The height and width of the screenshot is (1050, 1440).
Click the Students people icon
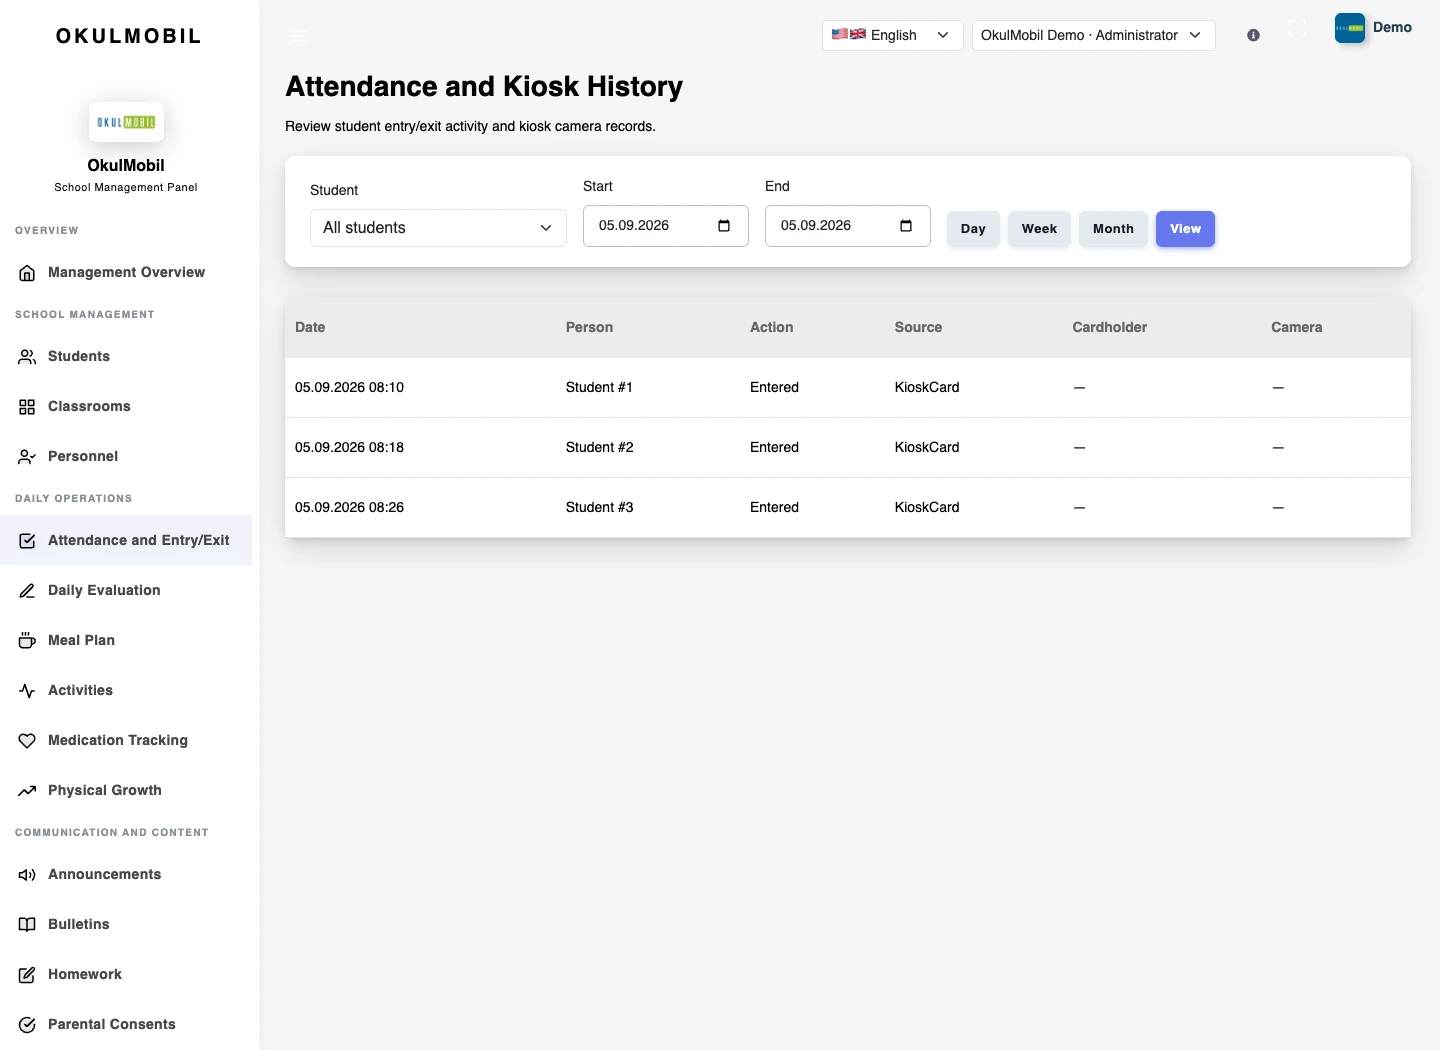tap(27, 357)
